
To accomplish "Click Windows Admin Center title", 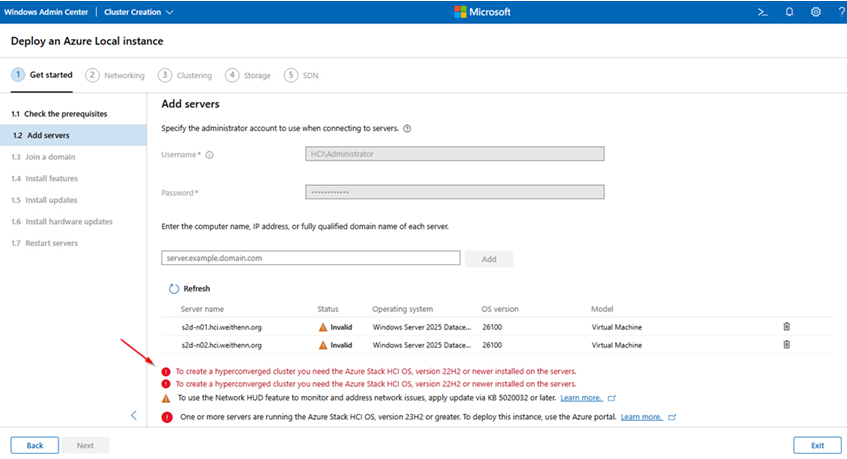I will tap(49, 12).
